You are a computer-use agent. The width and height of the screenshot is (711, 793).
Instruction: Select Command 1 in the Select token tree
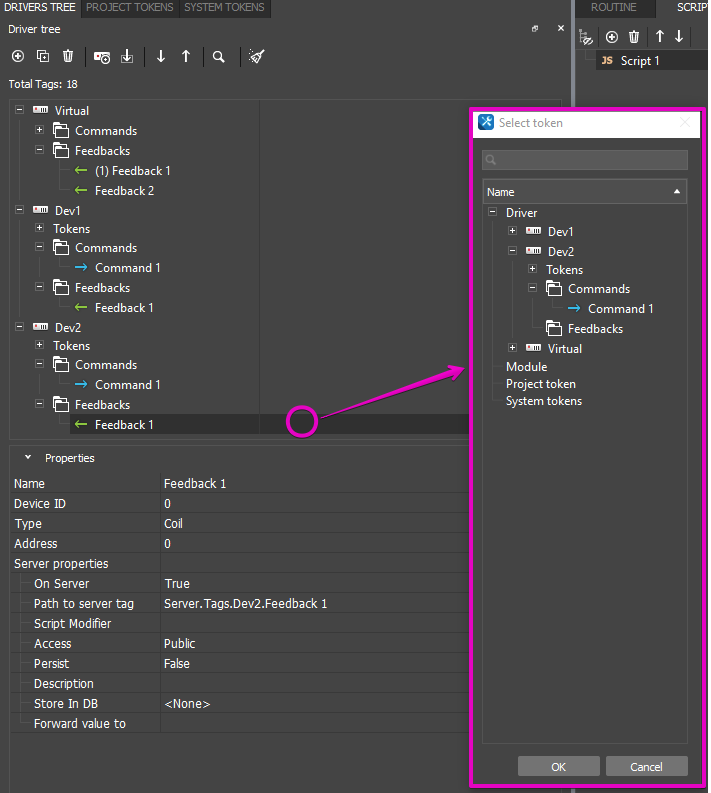coord(620,309)
